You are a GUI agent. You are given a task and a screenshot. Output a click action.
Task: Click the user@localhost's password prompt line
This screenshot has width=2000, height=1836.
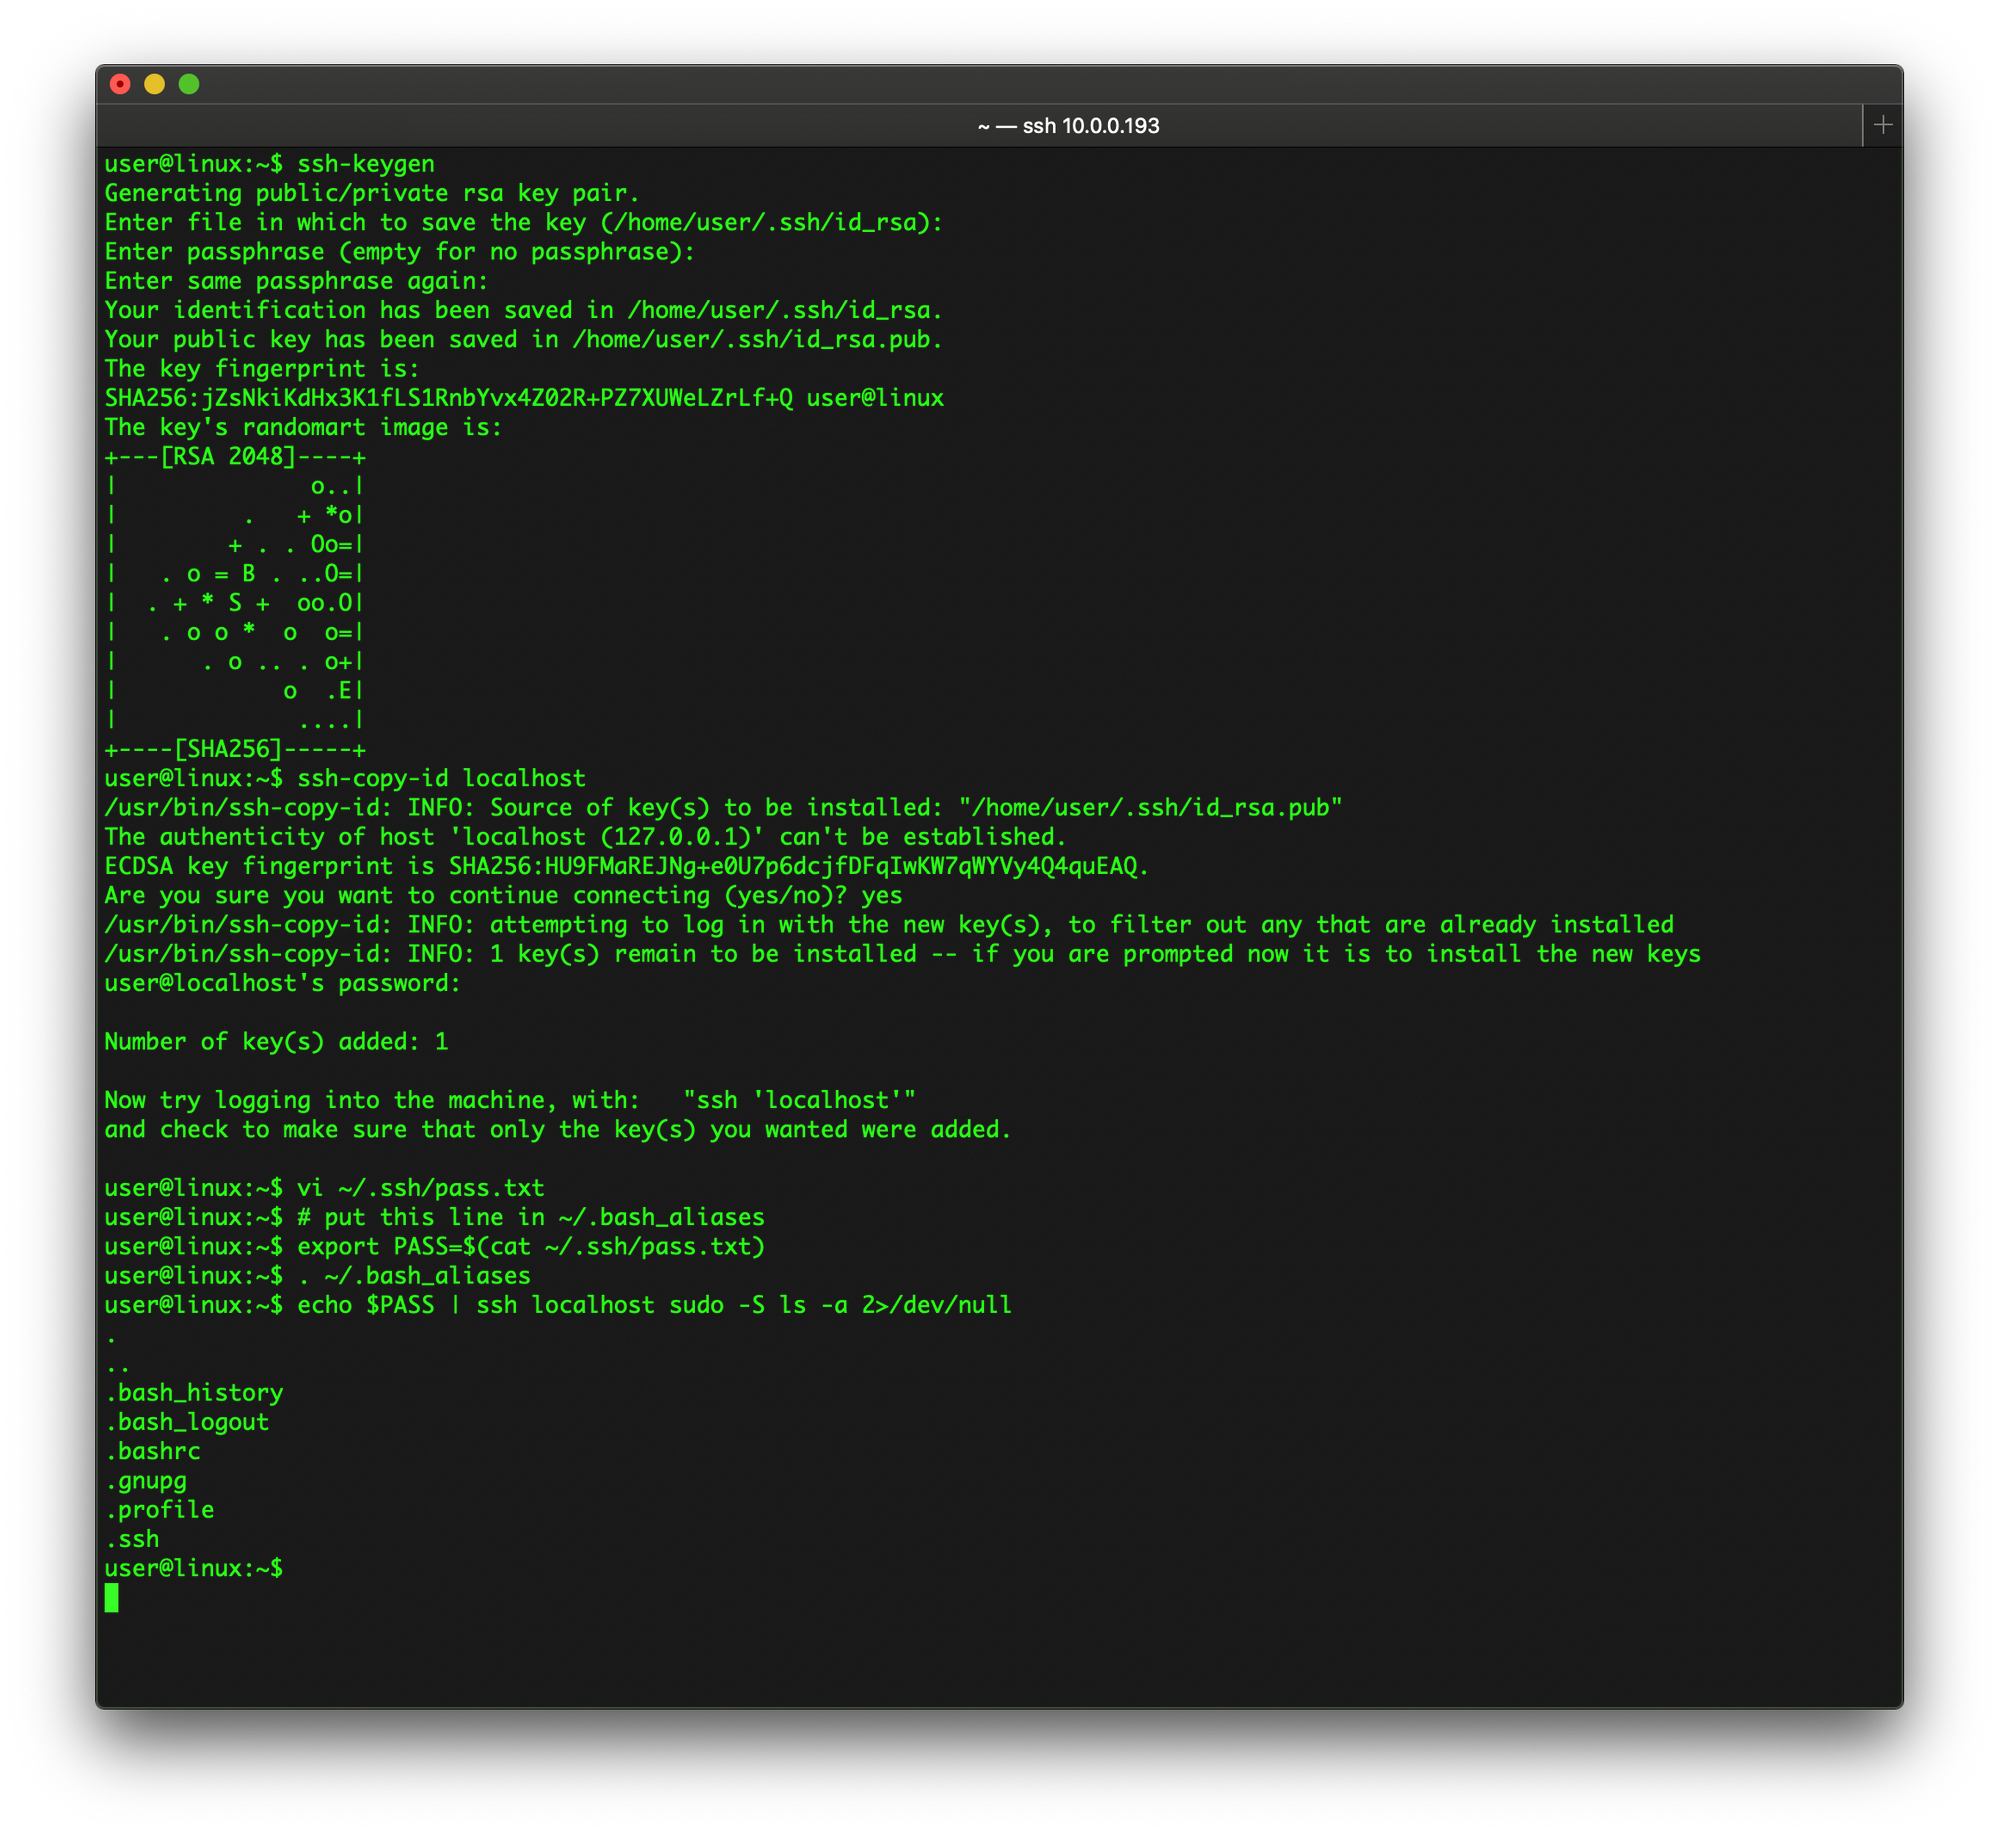(281, 983)
